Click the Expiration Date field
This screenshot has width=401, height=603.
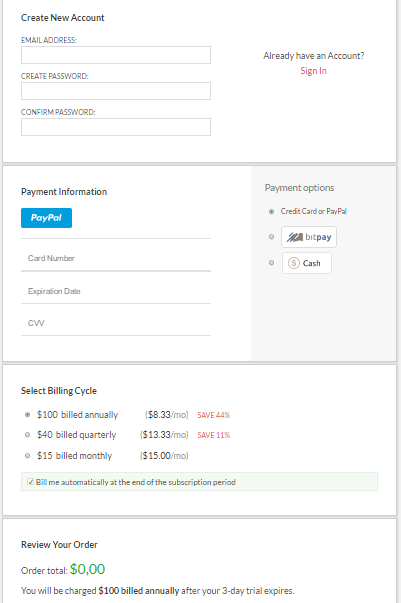coord(116,291)
